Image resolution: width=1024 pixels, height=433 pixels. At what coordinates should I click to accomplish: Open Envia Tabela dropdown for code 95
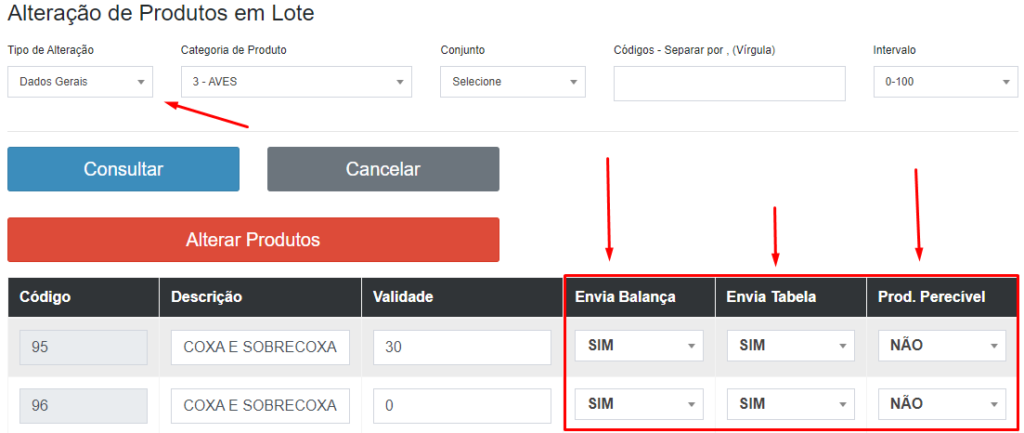[x=791, y=346]
